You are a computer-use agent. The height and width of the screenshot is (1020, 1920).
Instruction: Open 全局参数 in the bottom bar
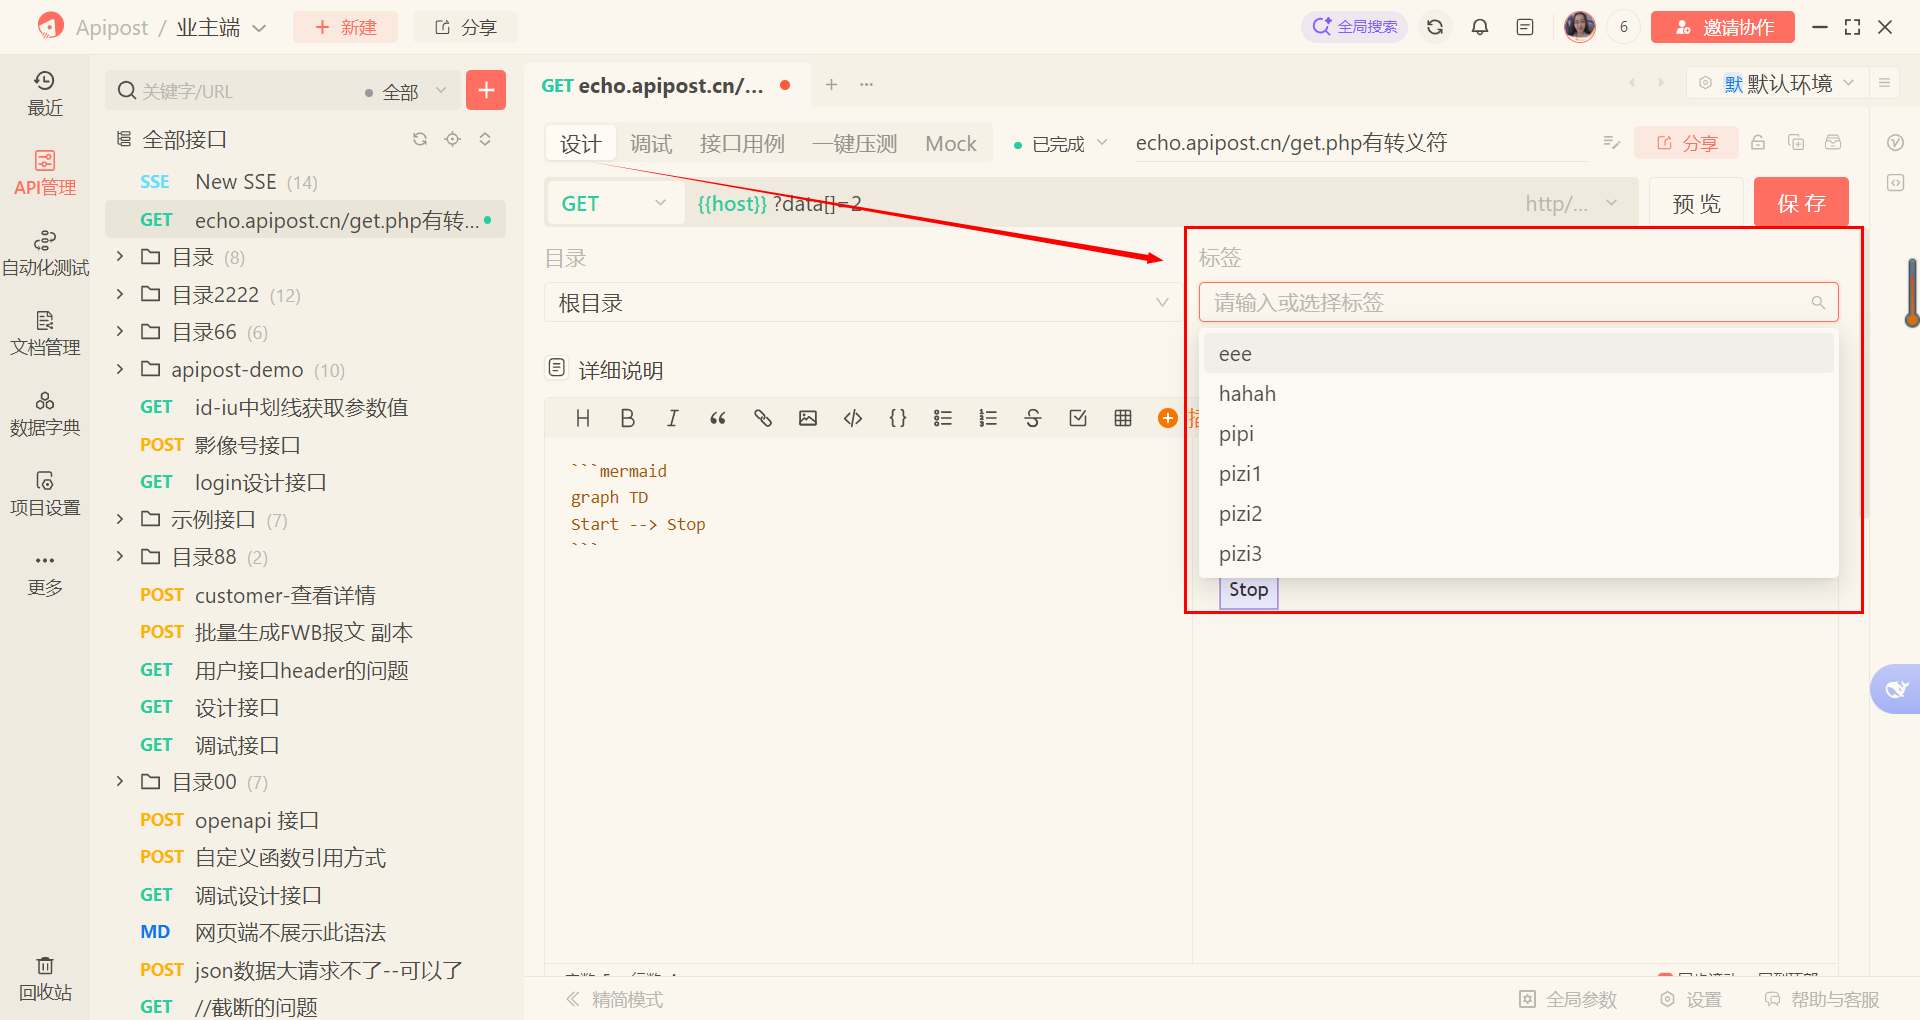tap(1568, 999)
